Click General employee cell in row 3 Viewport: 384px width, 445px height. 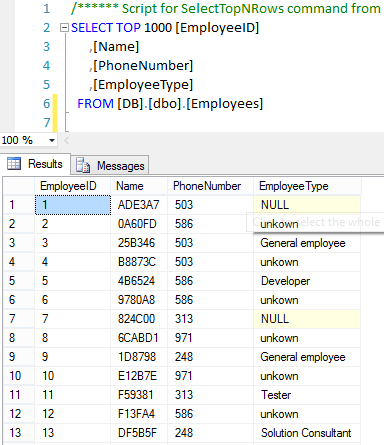coord(307,243)
